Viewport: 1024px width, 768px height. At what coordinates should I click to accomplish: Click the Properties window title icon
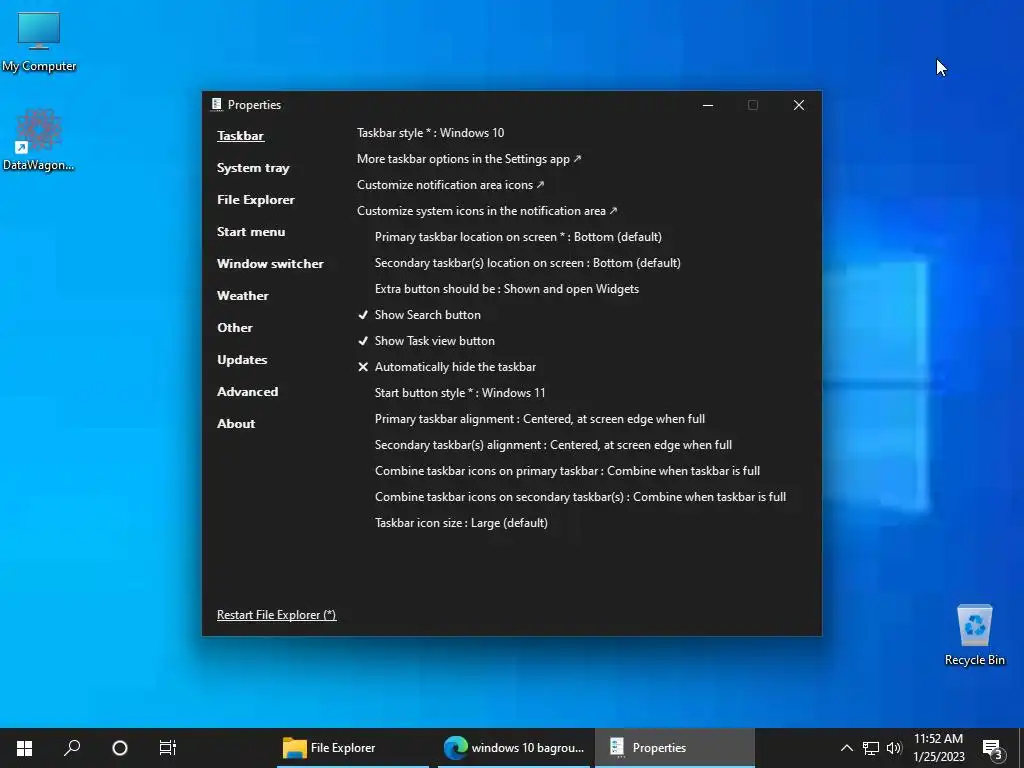coord(217,104)
